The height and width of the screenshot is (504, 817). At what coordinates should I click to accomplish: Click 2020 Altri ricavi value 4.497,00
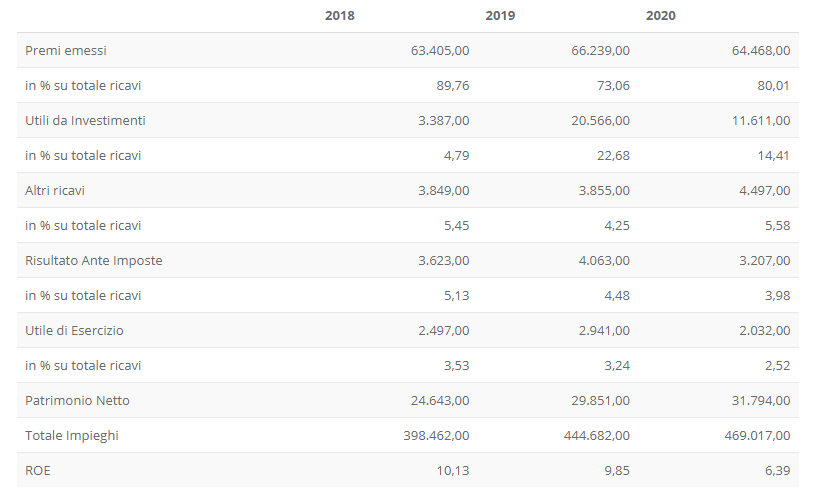[764, 190]
